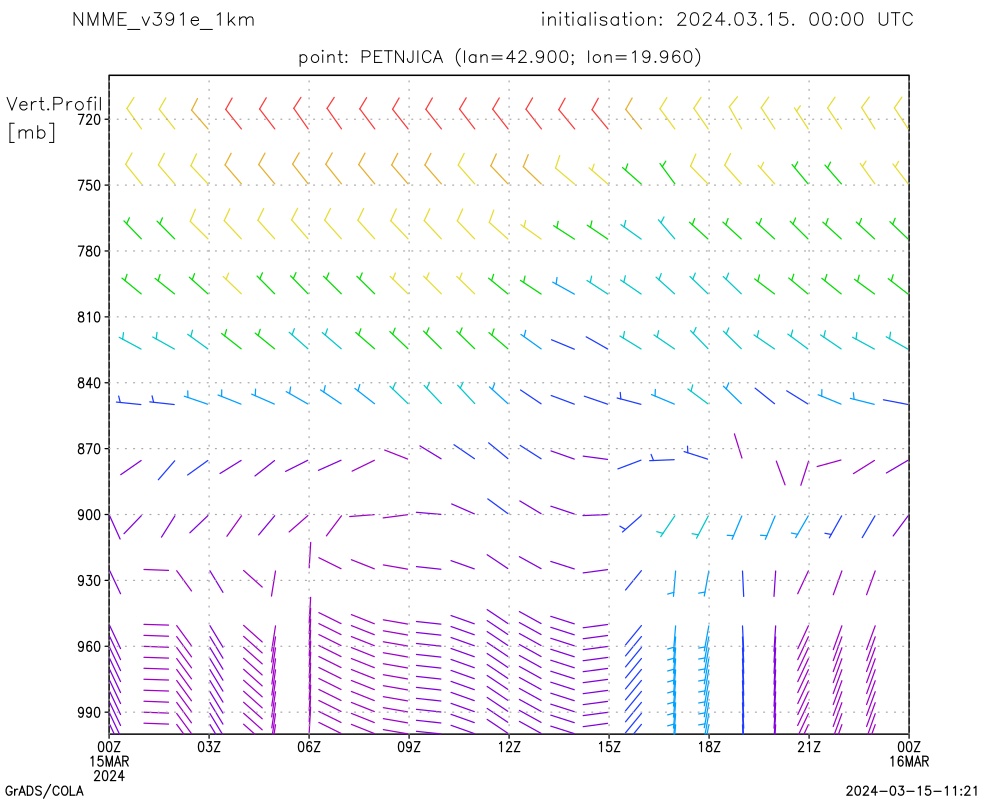Image resolution: width=1000 pixels, height=800 pixels.
Task: Click the 750 pressure level label
Action: pos(90,185)
